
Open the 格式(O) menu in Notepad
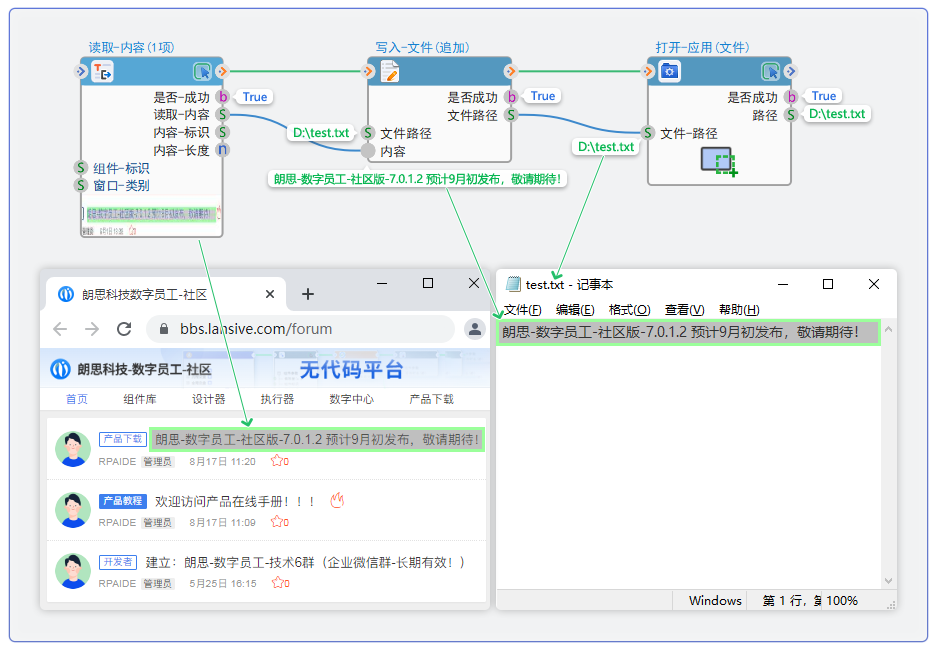tap(629, 310)
